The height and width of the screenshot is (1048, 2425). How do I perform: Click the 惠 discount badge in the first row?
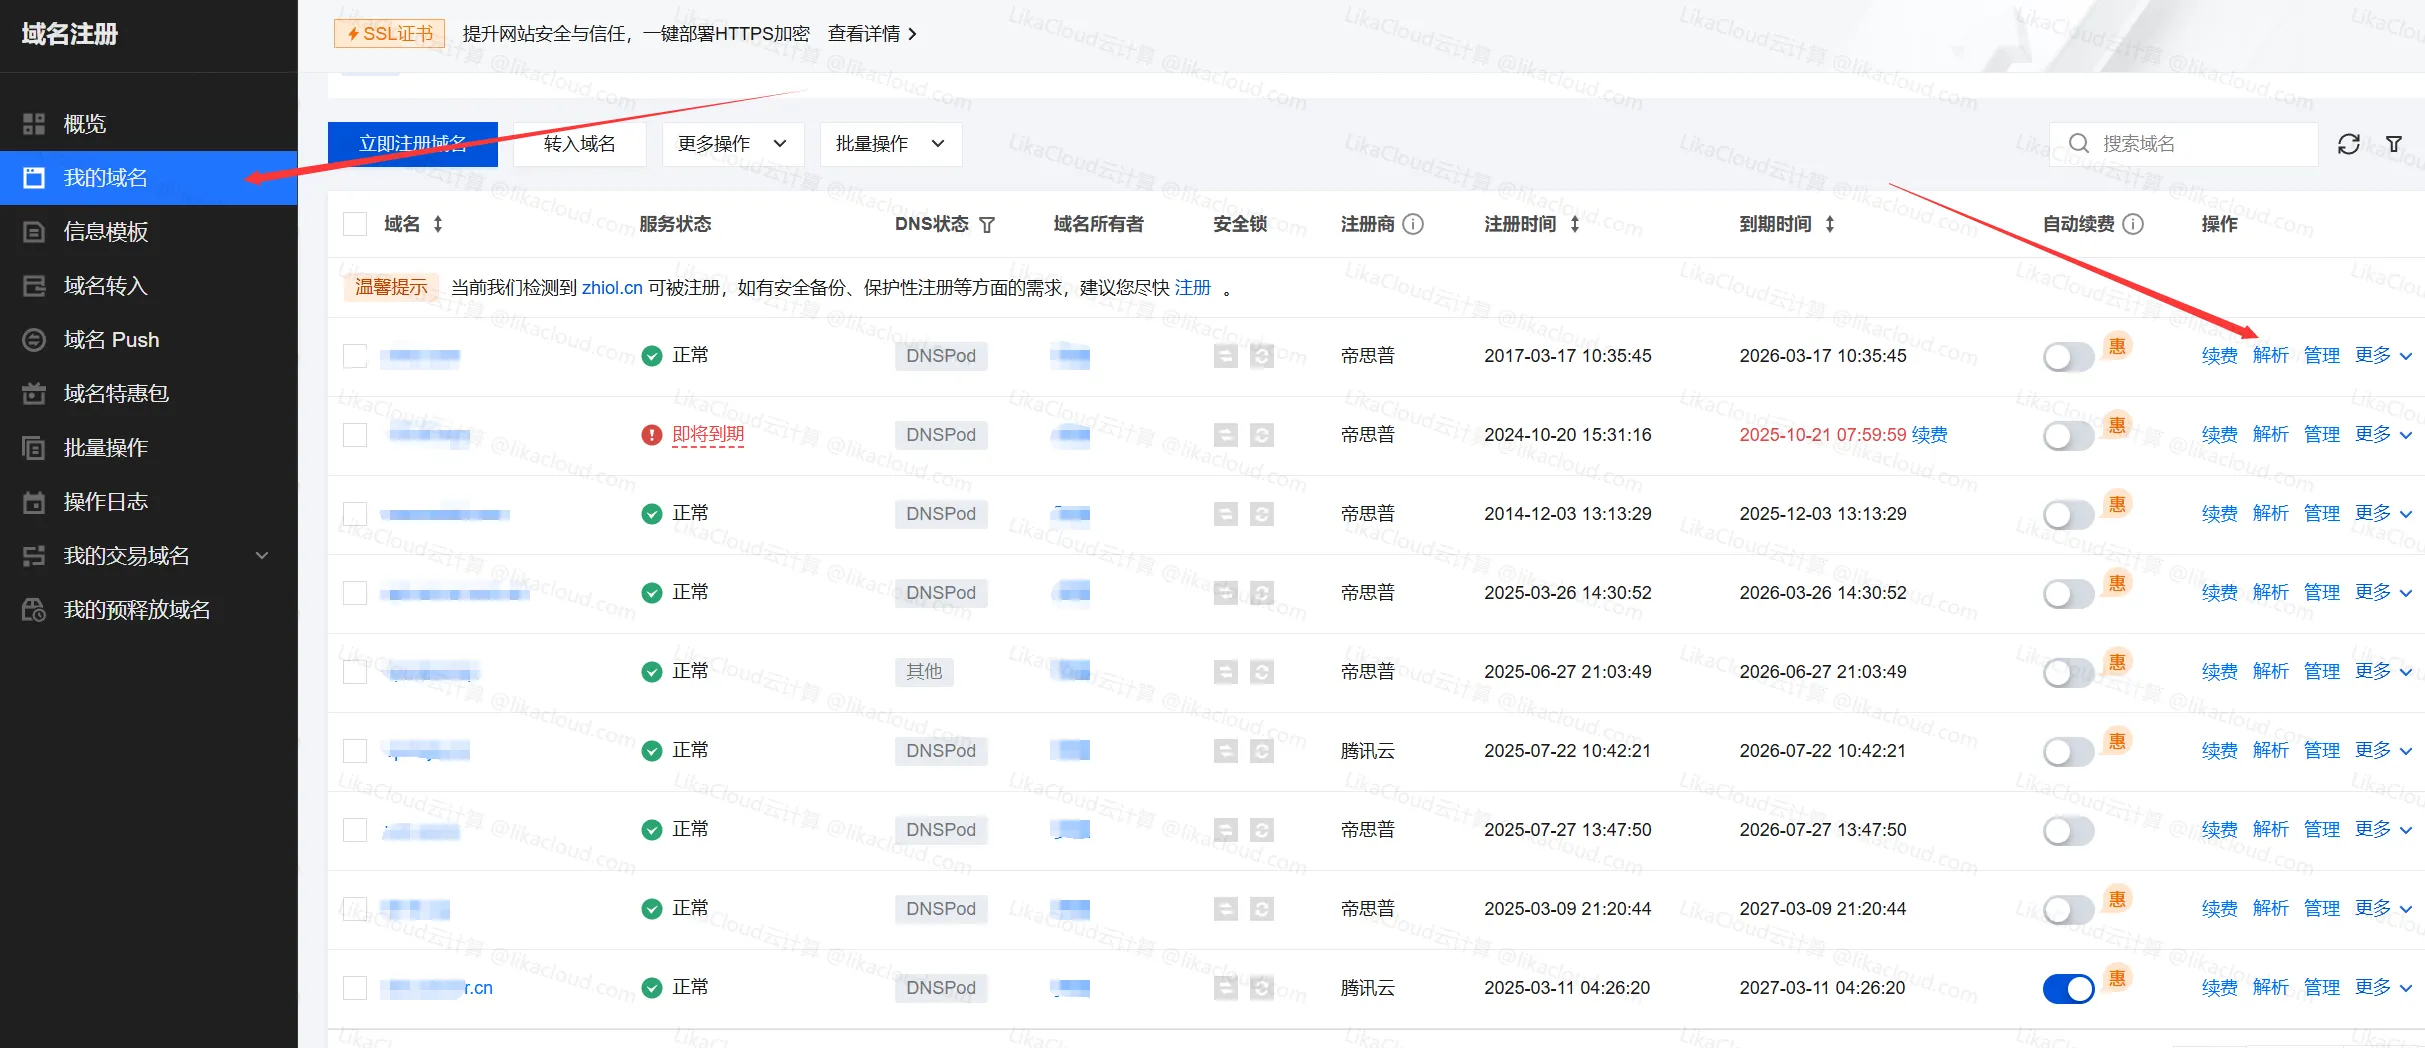click(x=2117, y=347)
